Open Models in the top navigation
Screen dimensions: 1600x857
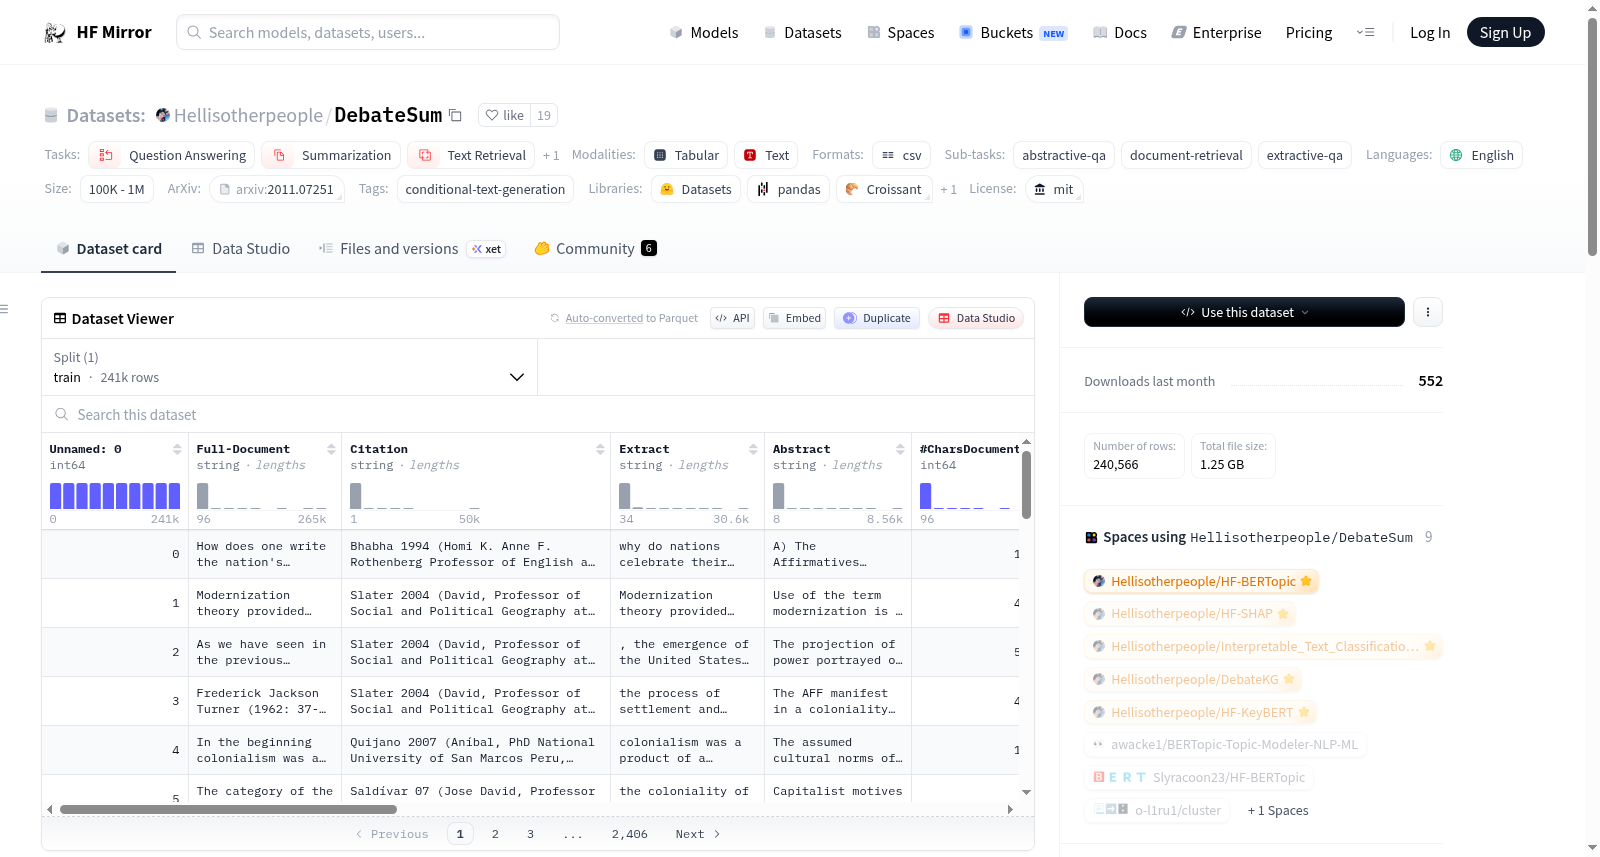(704, 33)
